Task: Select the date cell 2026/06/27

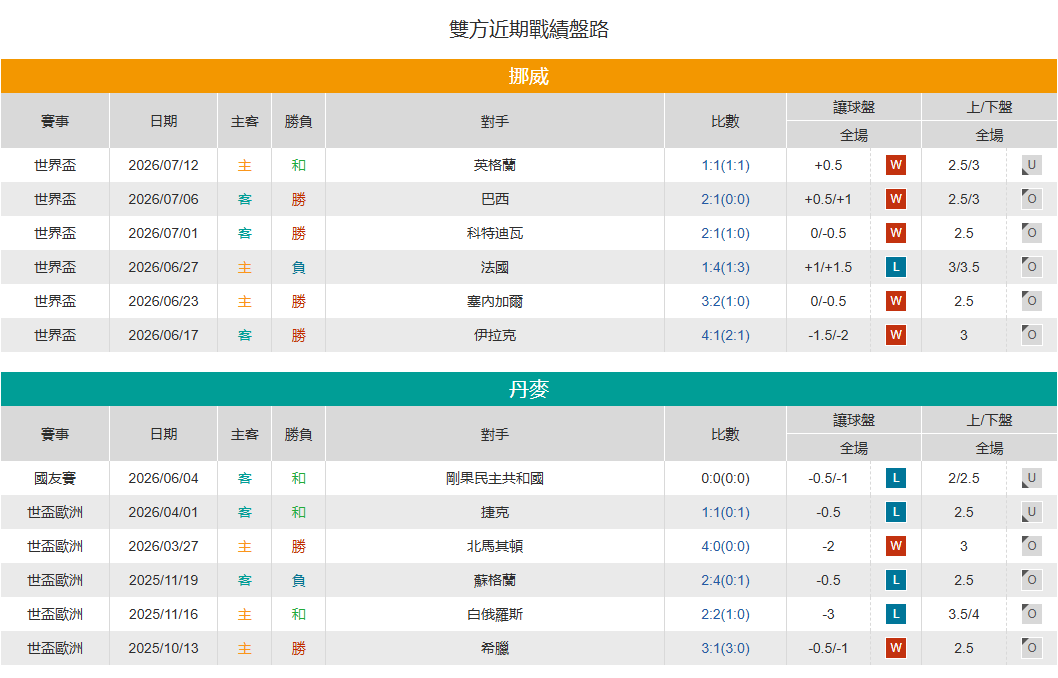Action: pyautogui.click(x=163, y=267)
